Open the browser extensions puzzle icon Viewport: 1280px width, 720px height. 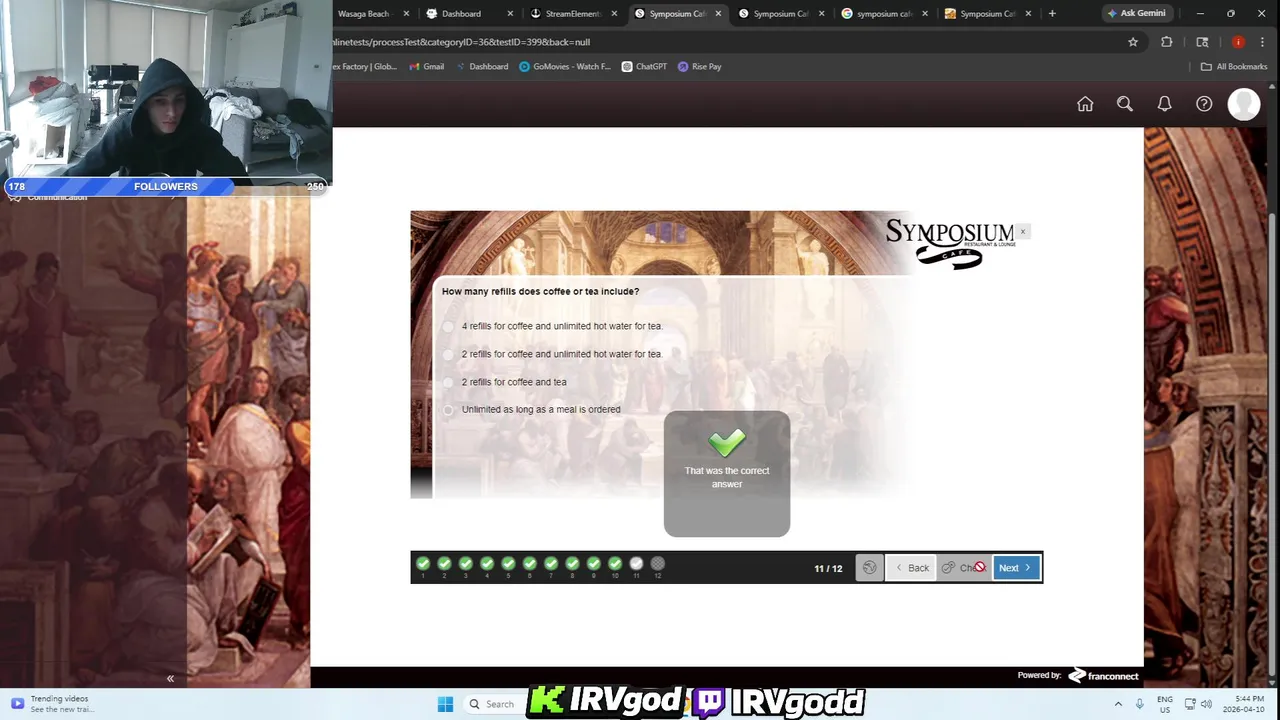[x=1166, y=42]
